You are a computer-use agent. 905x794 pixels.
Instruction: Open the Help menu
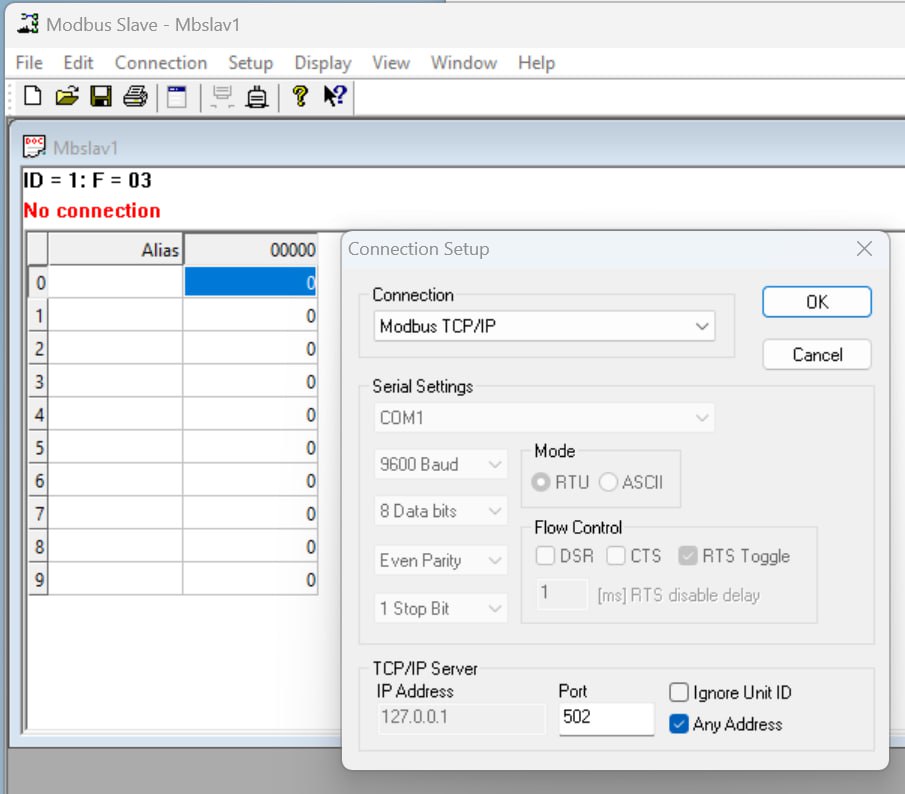(x=536, y=63)
